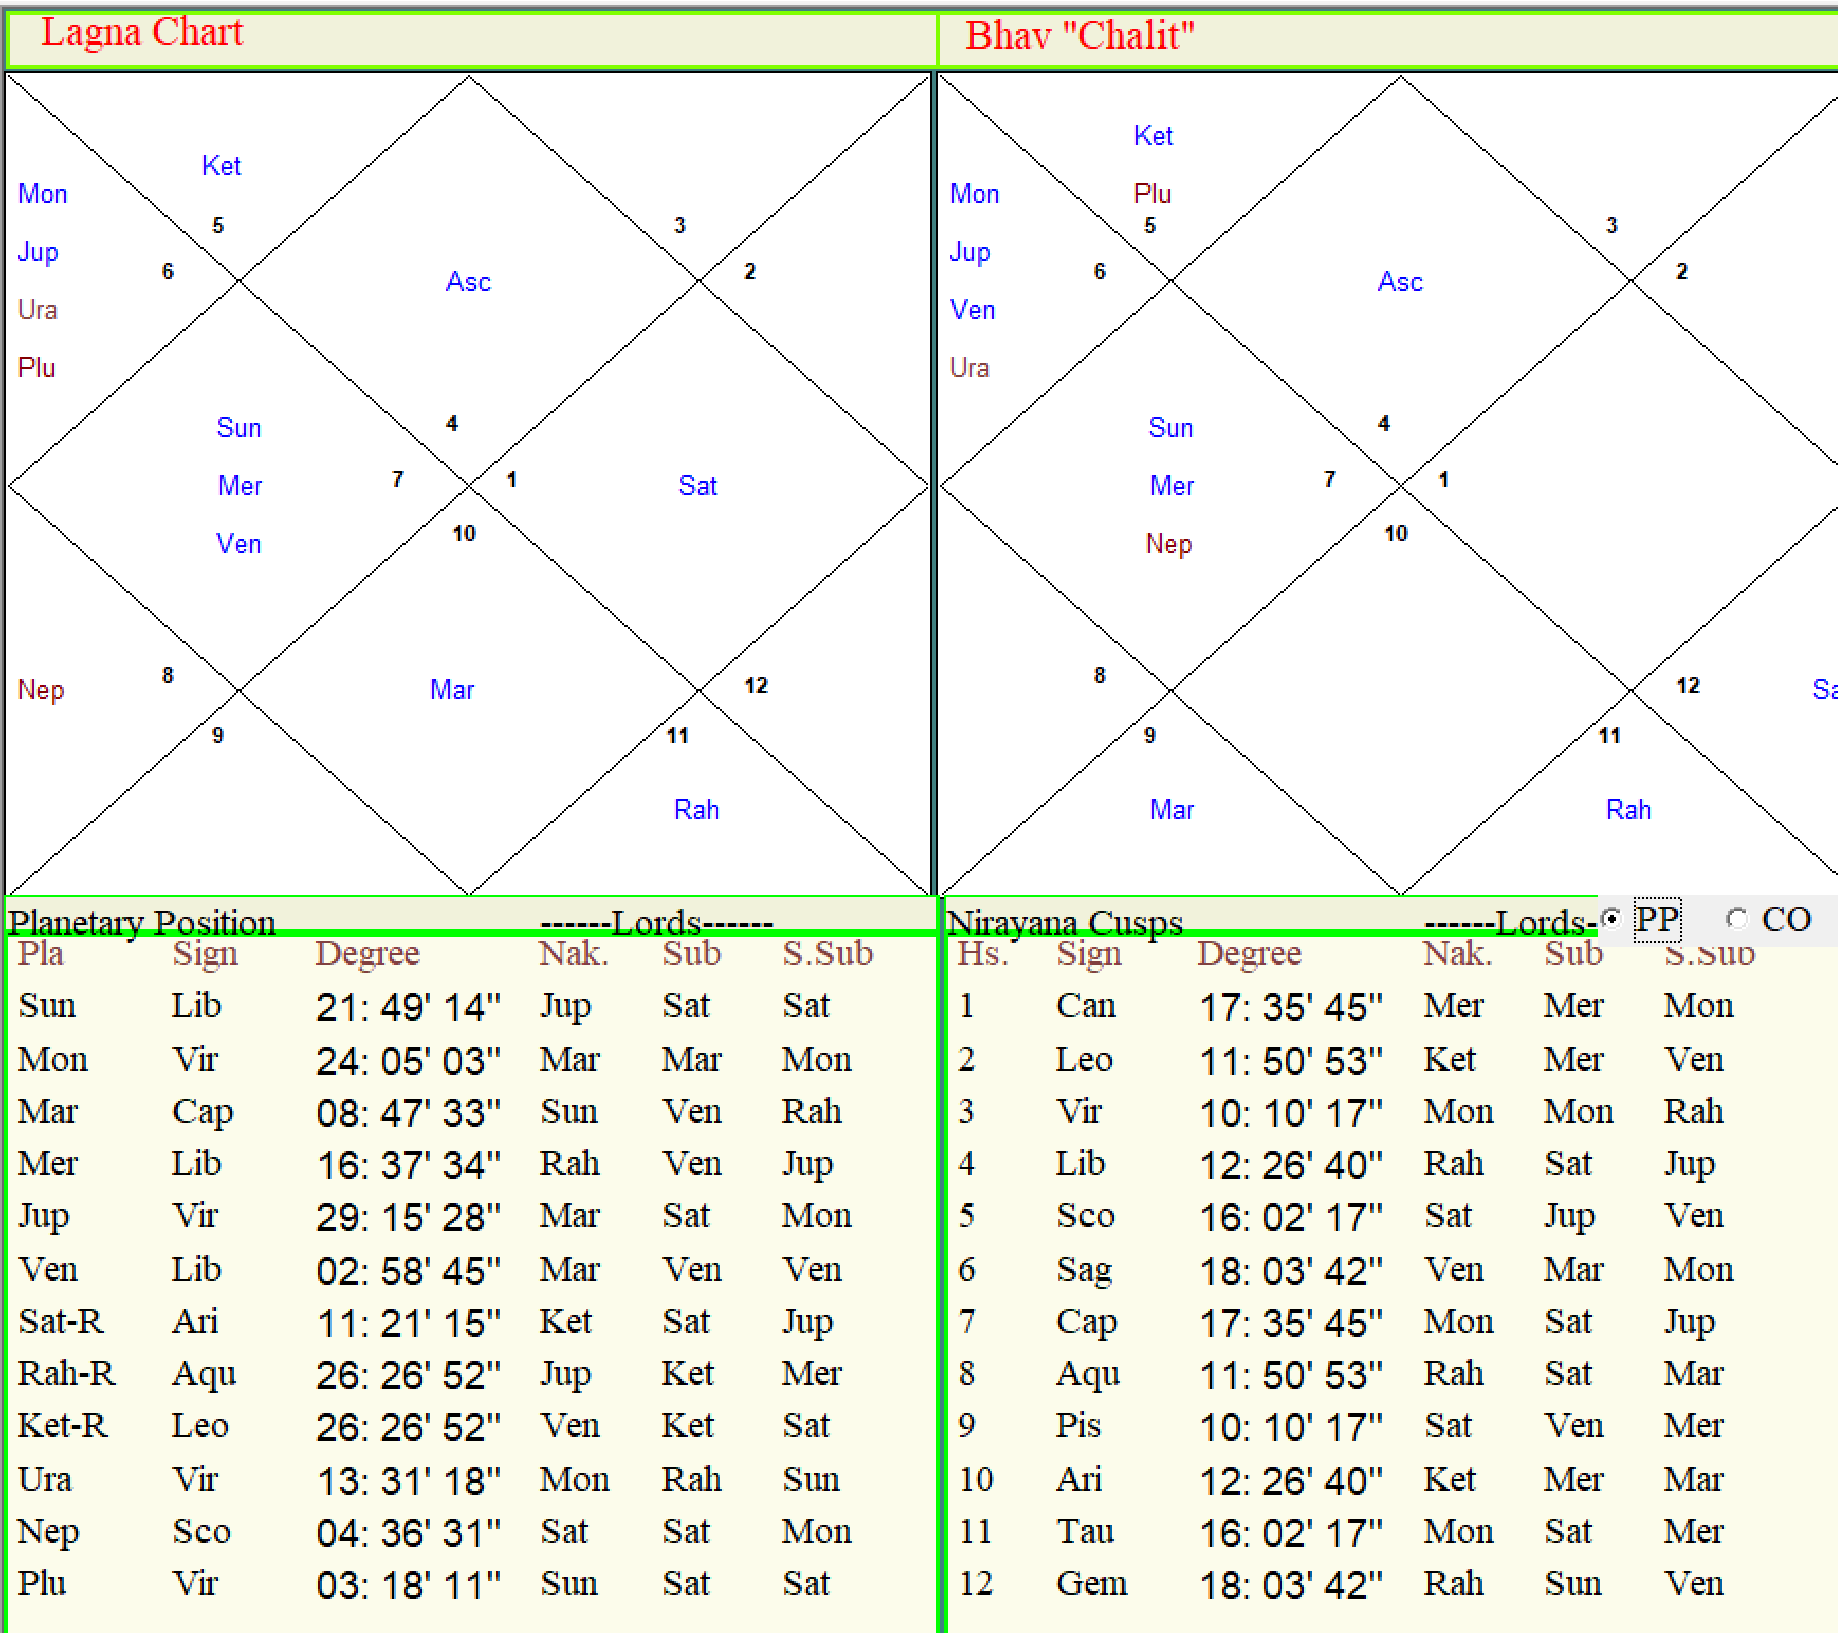Click cusp 9 sign Pis
Screen dimensions: 1838x1633
[x=1078, y=1426]
